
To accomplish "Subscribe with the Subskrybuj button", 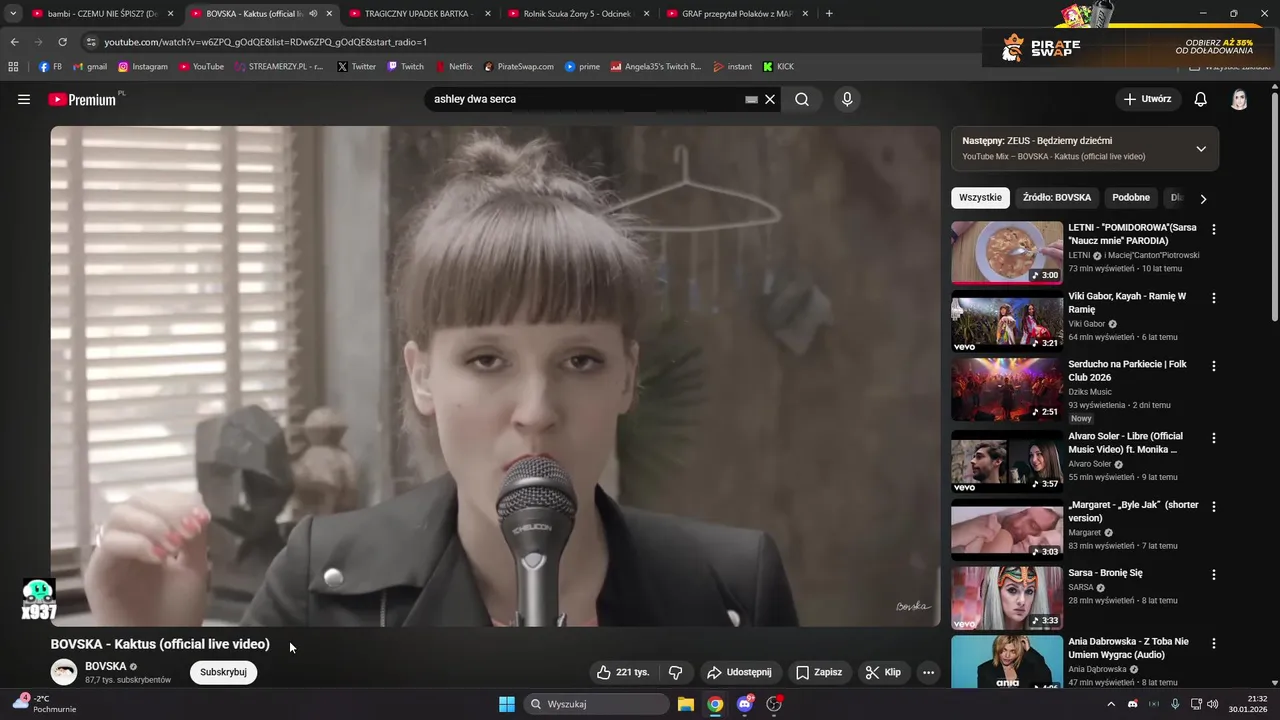I will [224, 672].
